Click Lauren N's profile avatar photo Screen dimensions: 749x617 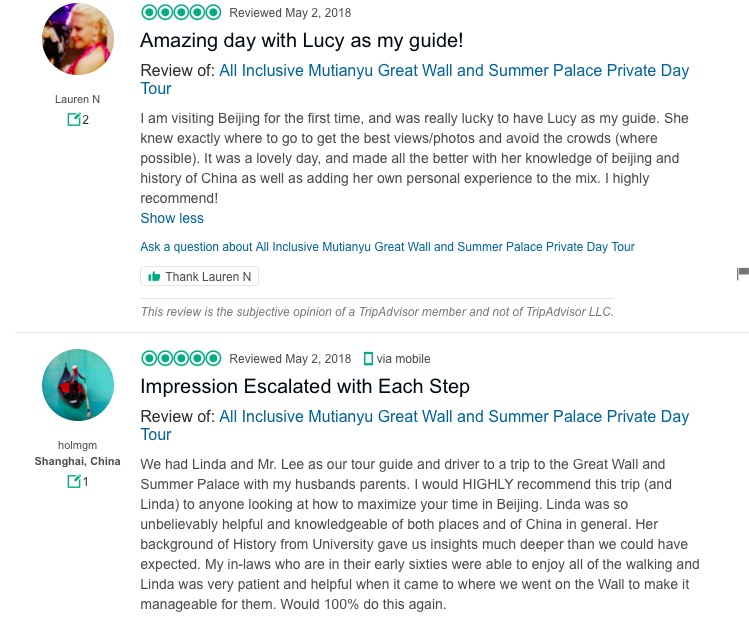(78, 39)
